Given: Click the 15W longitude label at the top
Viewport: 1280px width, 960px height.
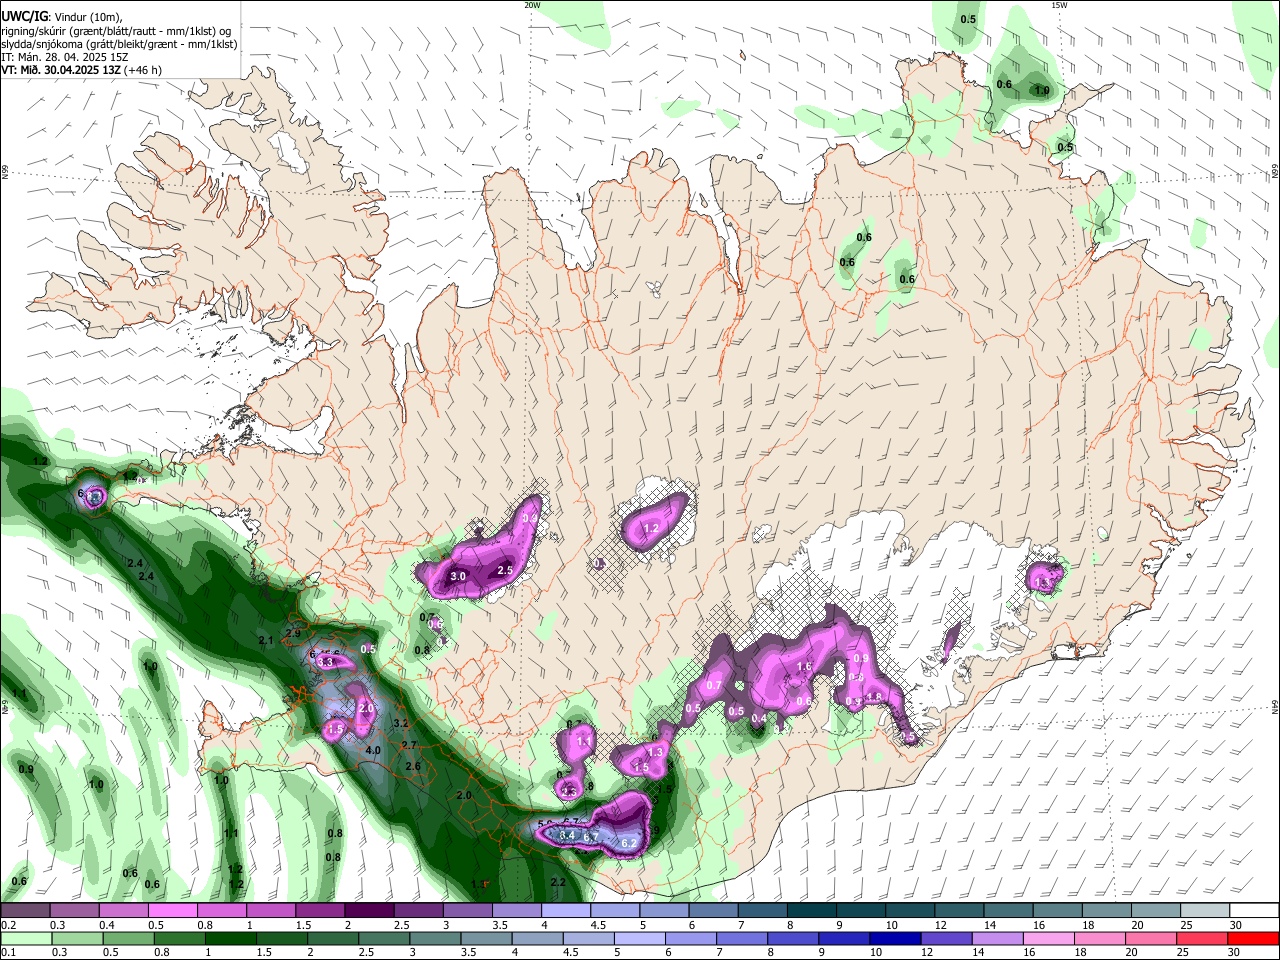Looking at the screenshot, I should (x=1059, y=5).
